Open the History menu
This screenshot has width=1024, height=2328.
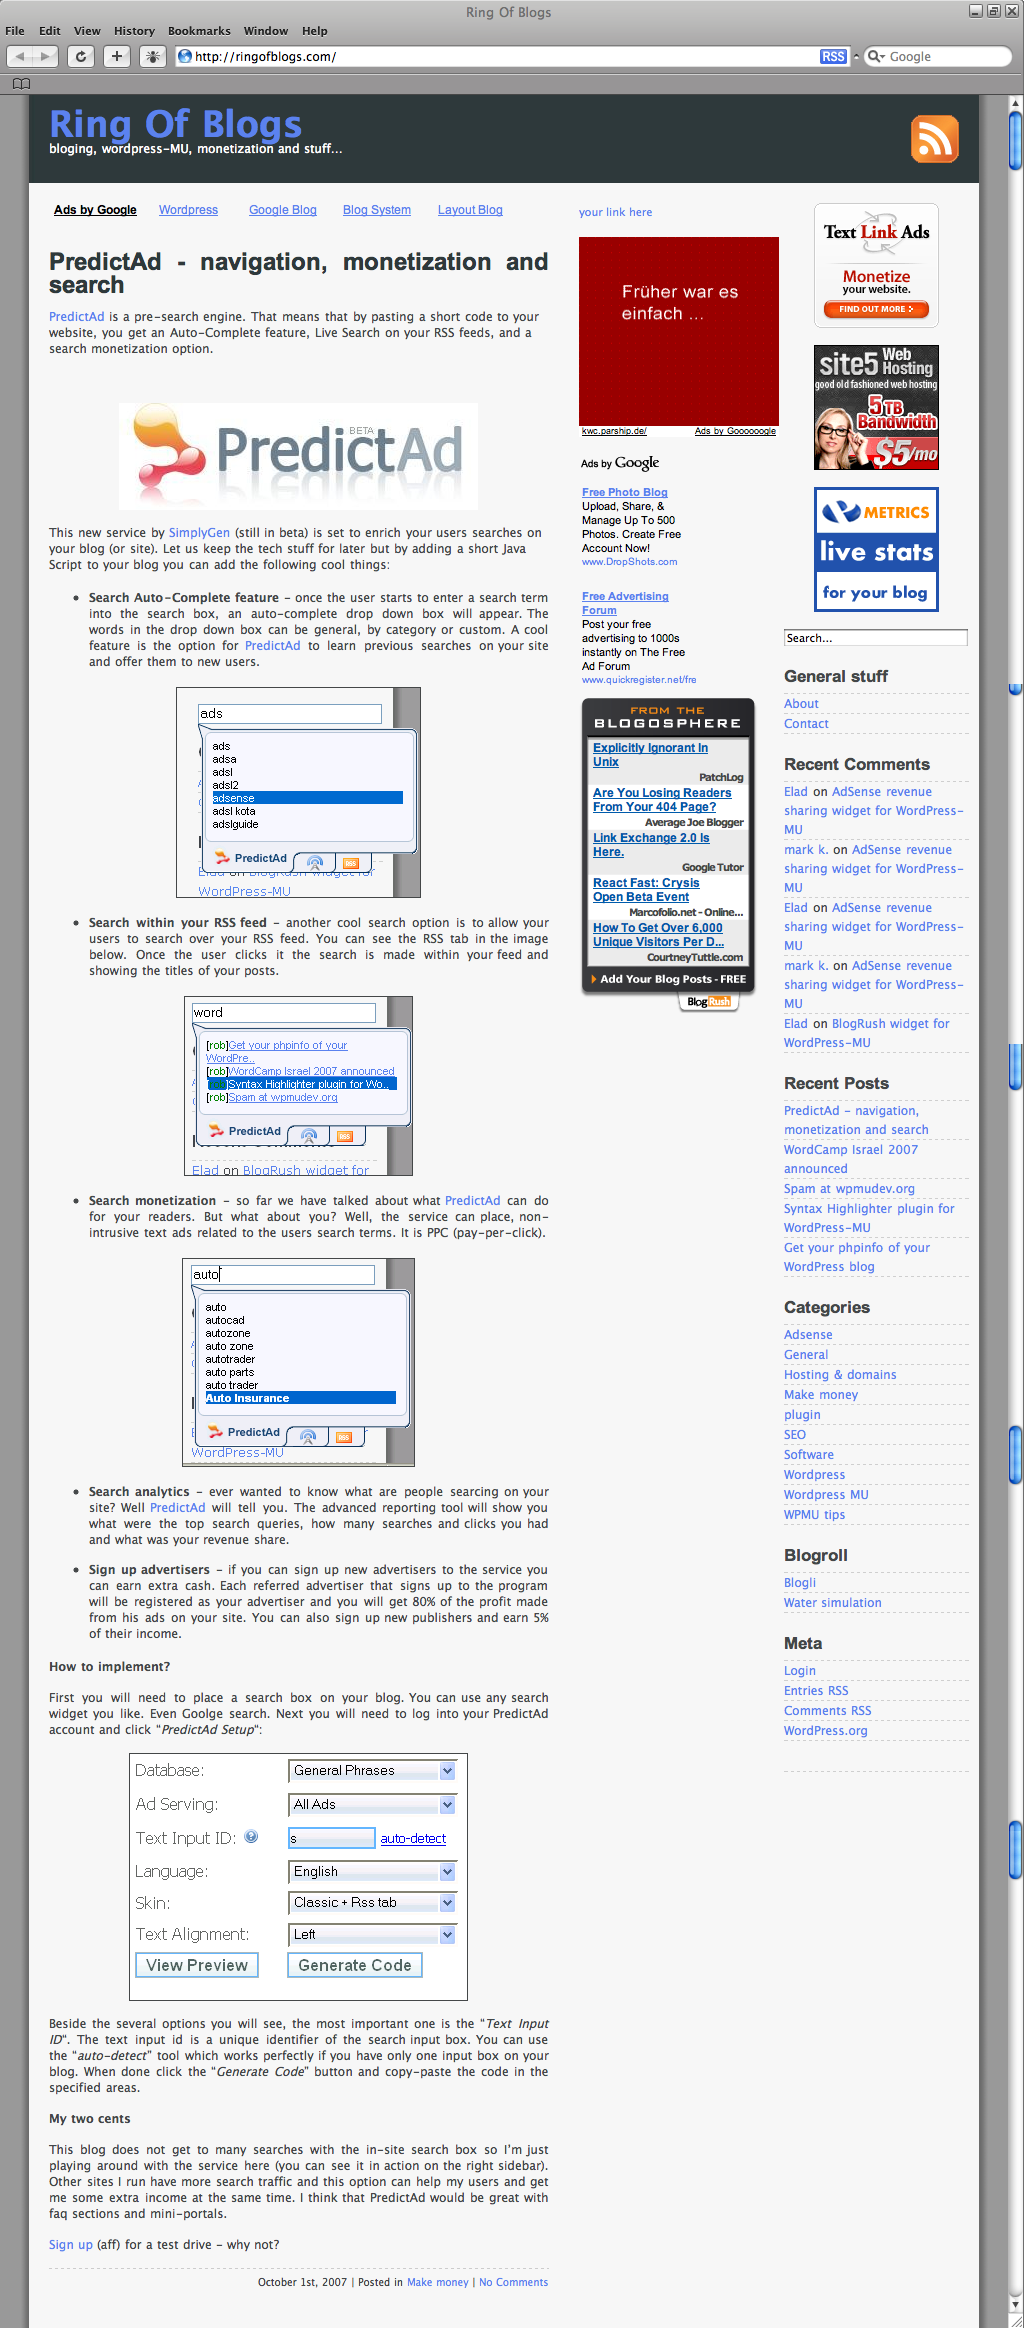(134, 31)
